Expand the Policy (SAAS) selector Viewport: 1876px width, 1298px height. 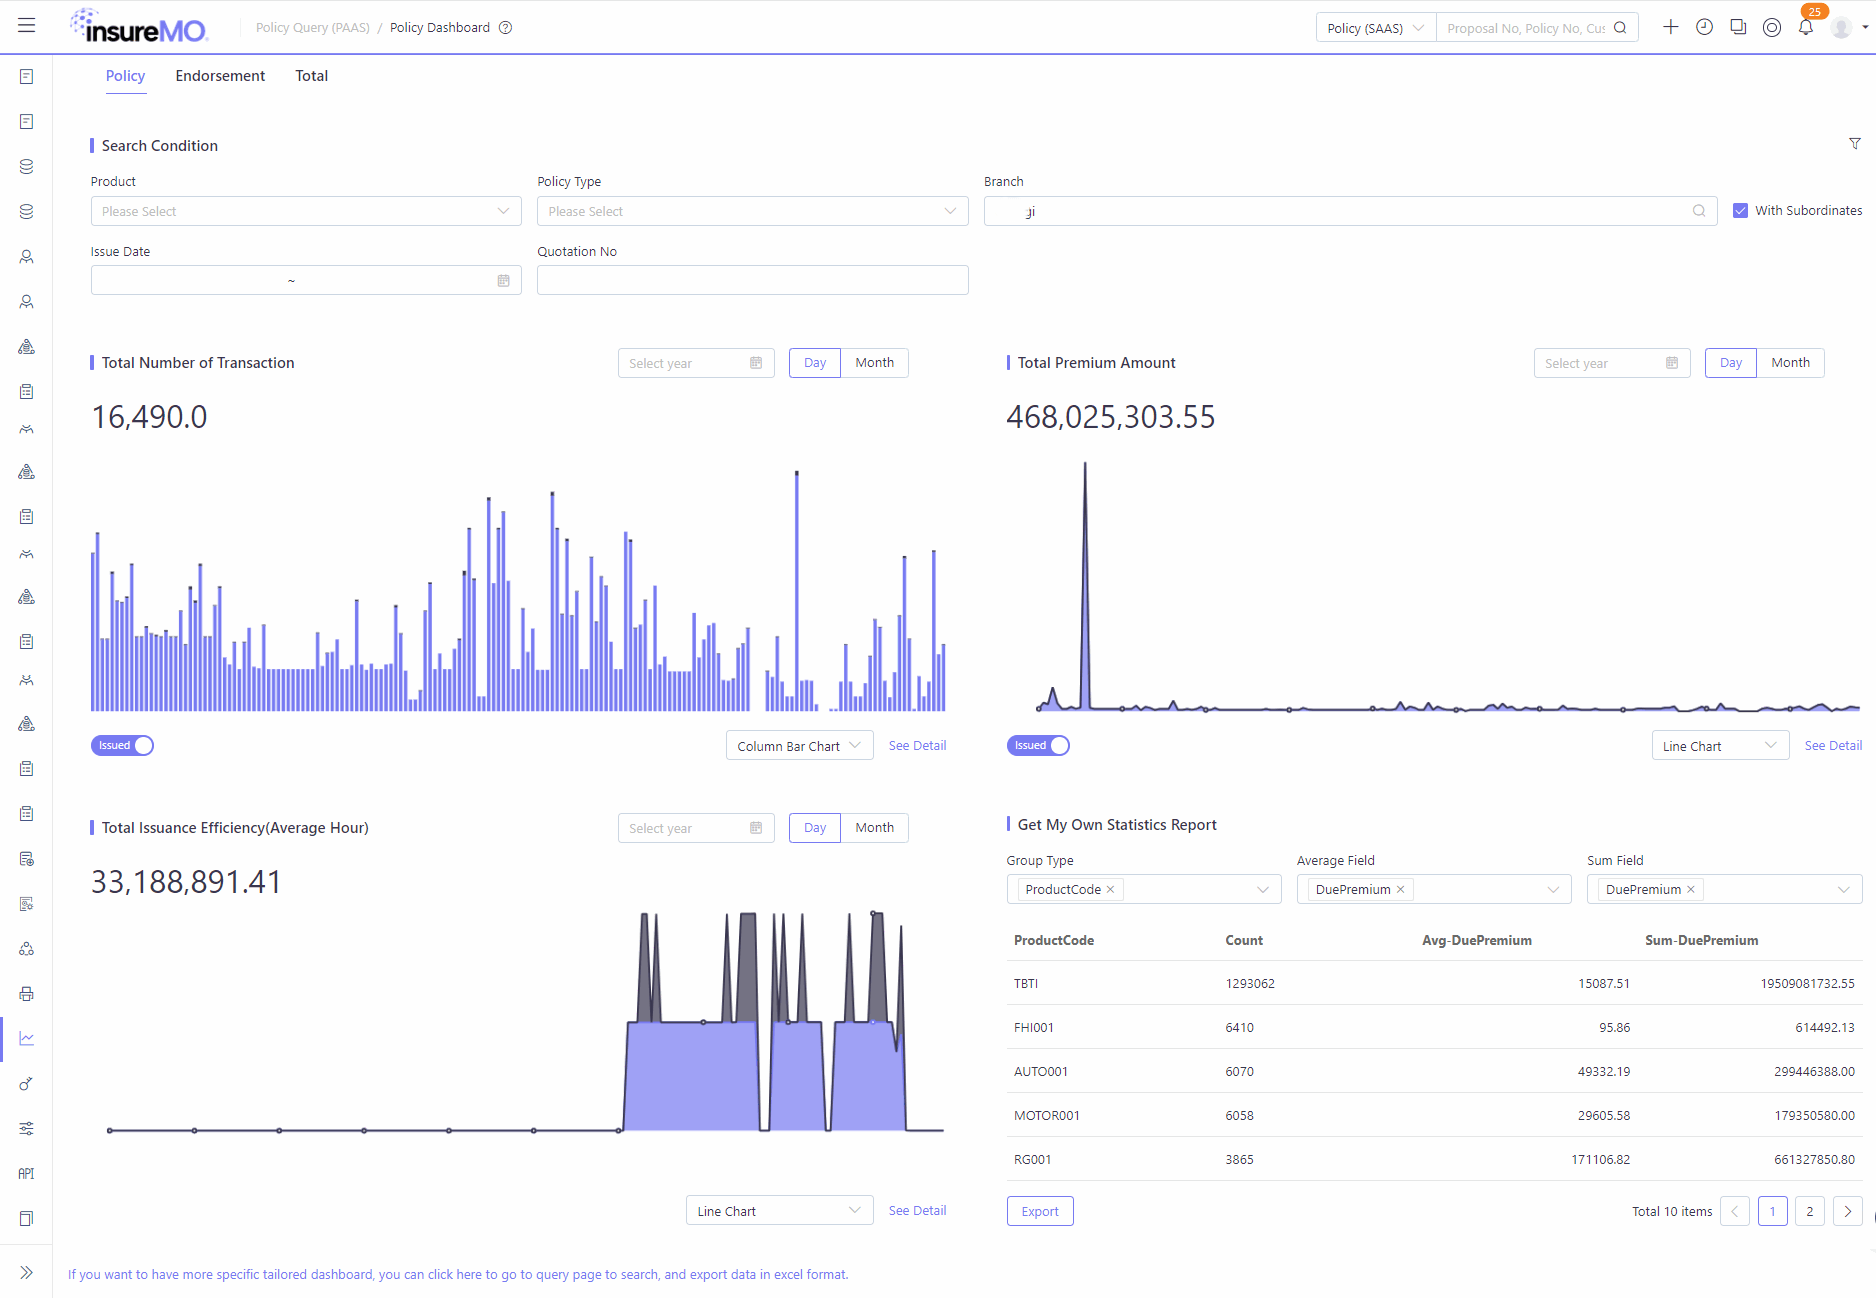[1375, 28]
